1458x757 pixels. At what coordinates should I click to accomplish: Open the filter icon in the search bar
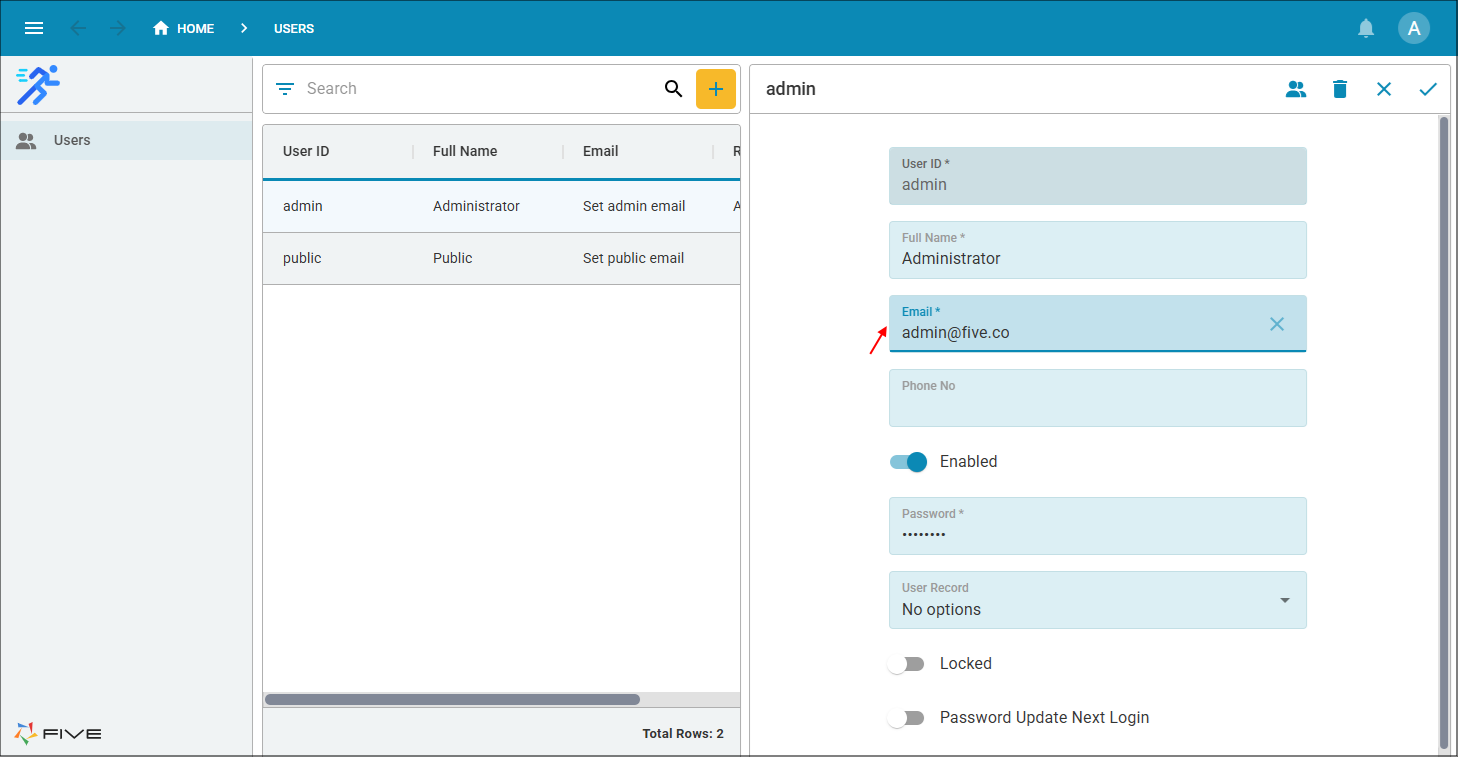(x=284, y=88)
